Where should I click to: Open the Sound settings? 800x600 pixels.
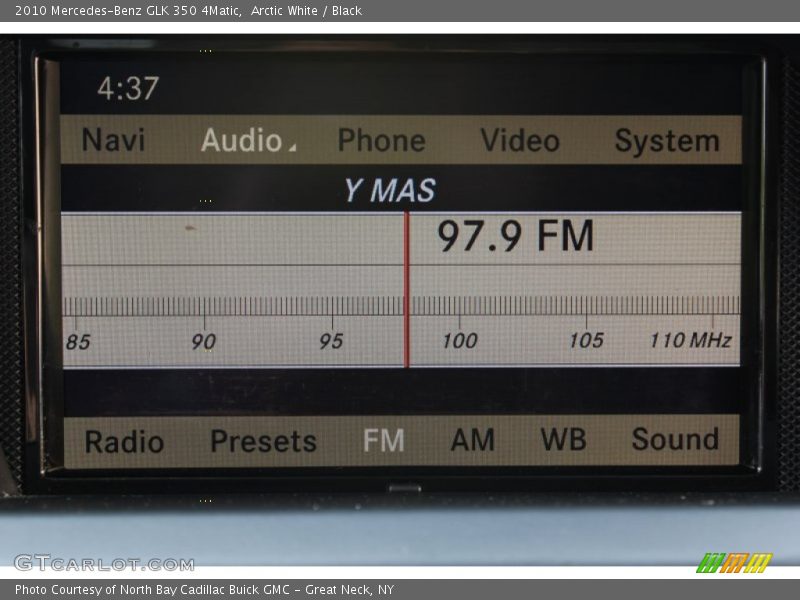tap(675, 440)
